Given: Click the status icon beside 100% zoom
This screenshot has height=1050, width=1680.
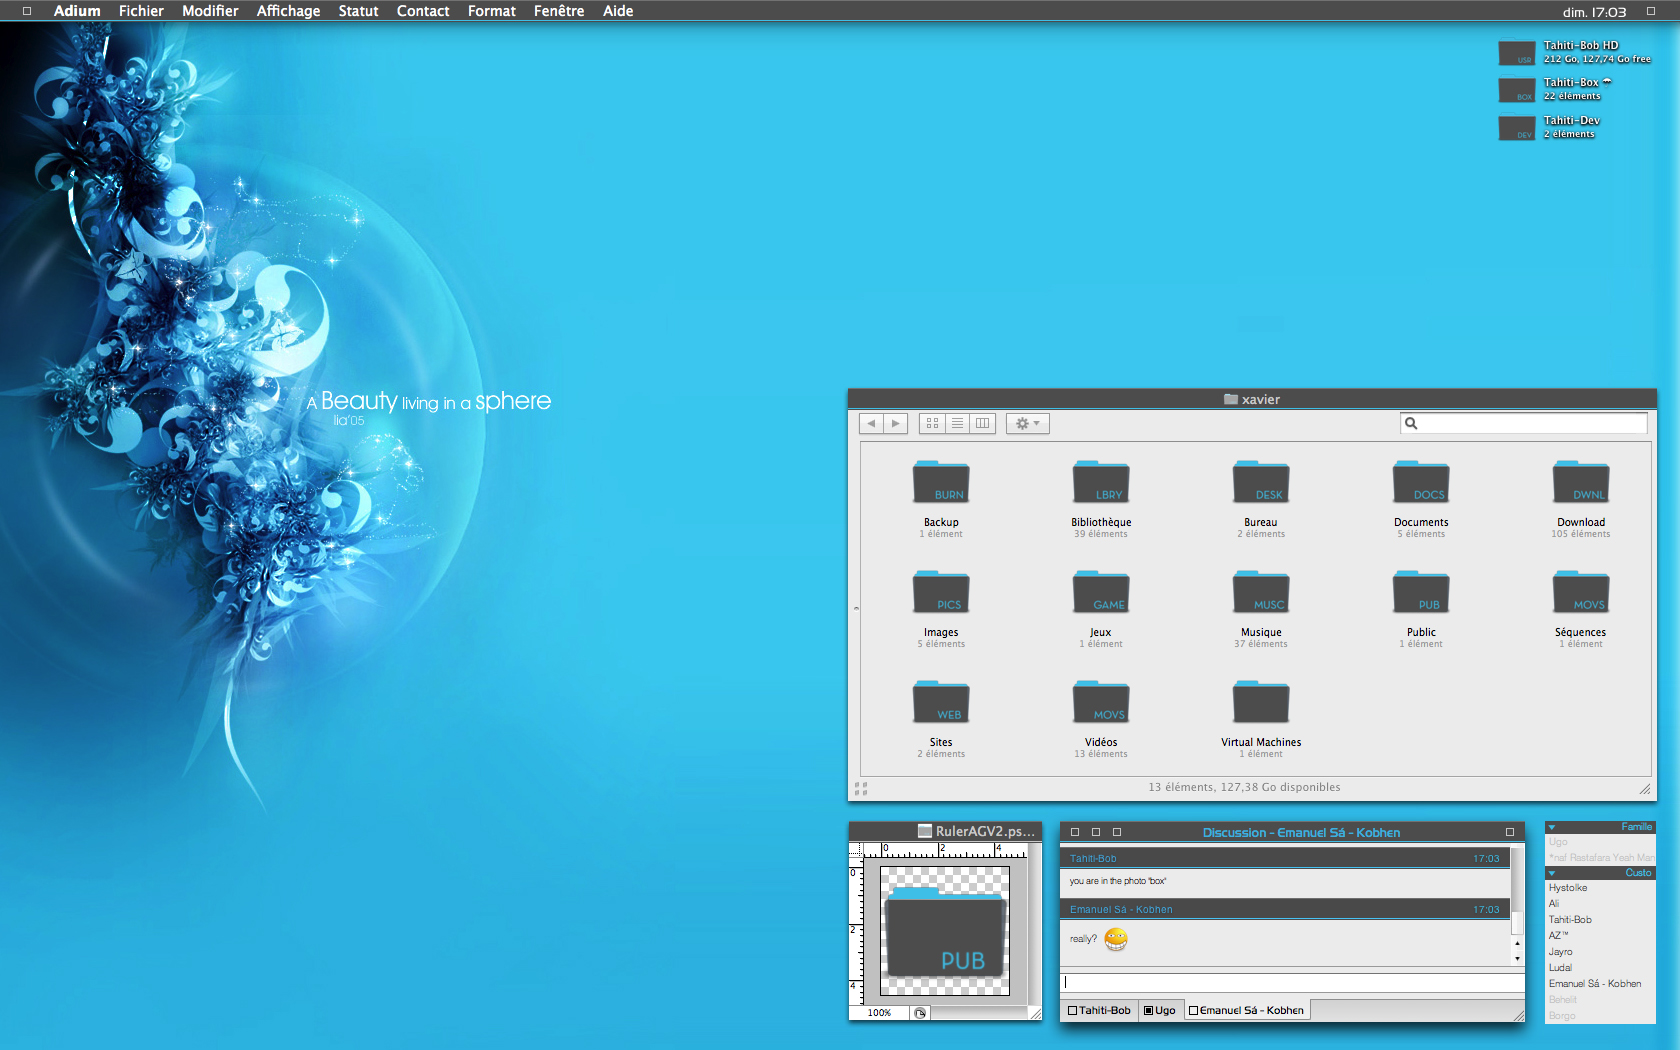Looking at the screenshot, I should point(920,1013).
